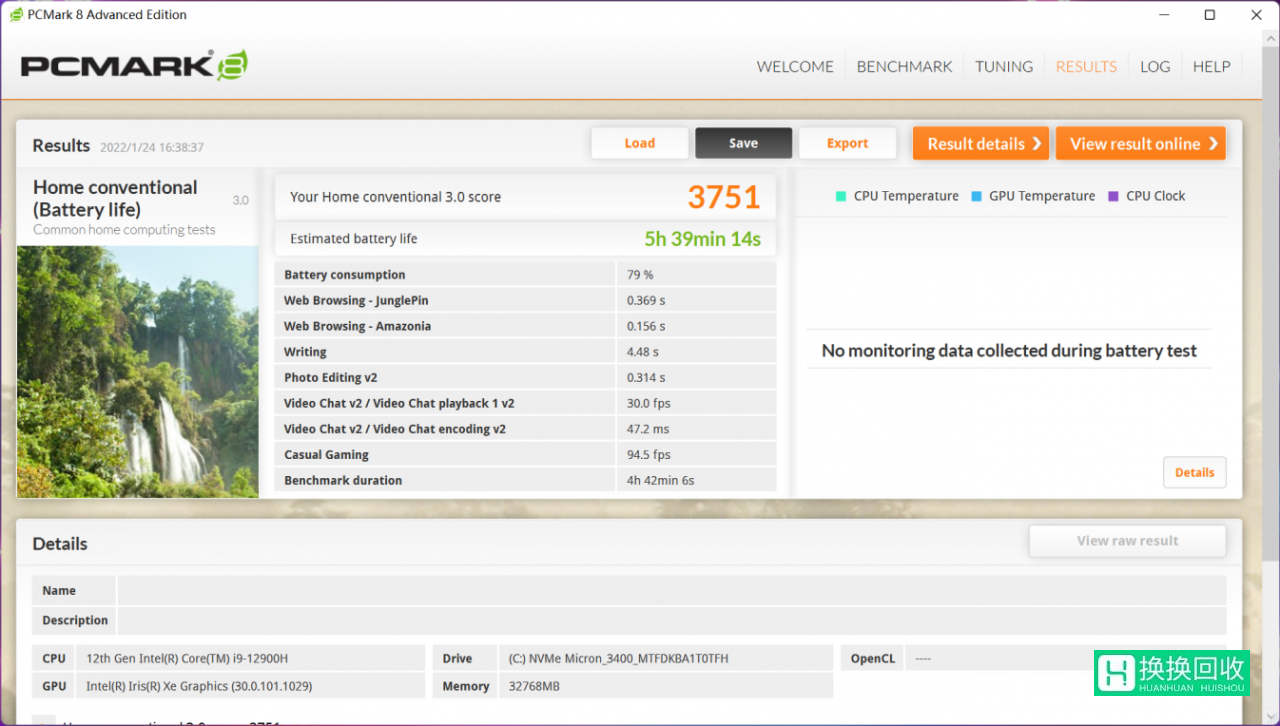Click 'Web Browsing - JunglePin' row
This screenshot has height=726, width=1280.
pyautogui.click(x=525, y=300)
